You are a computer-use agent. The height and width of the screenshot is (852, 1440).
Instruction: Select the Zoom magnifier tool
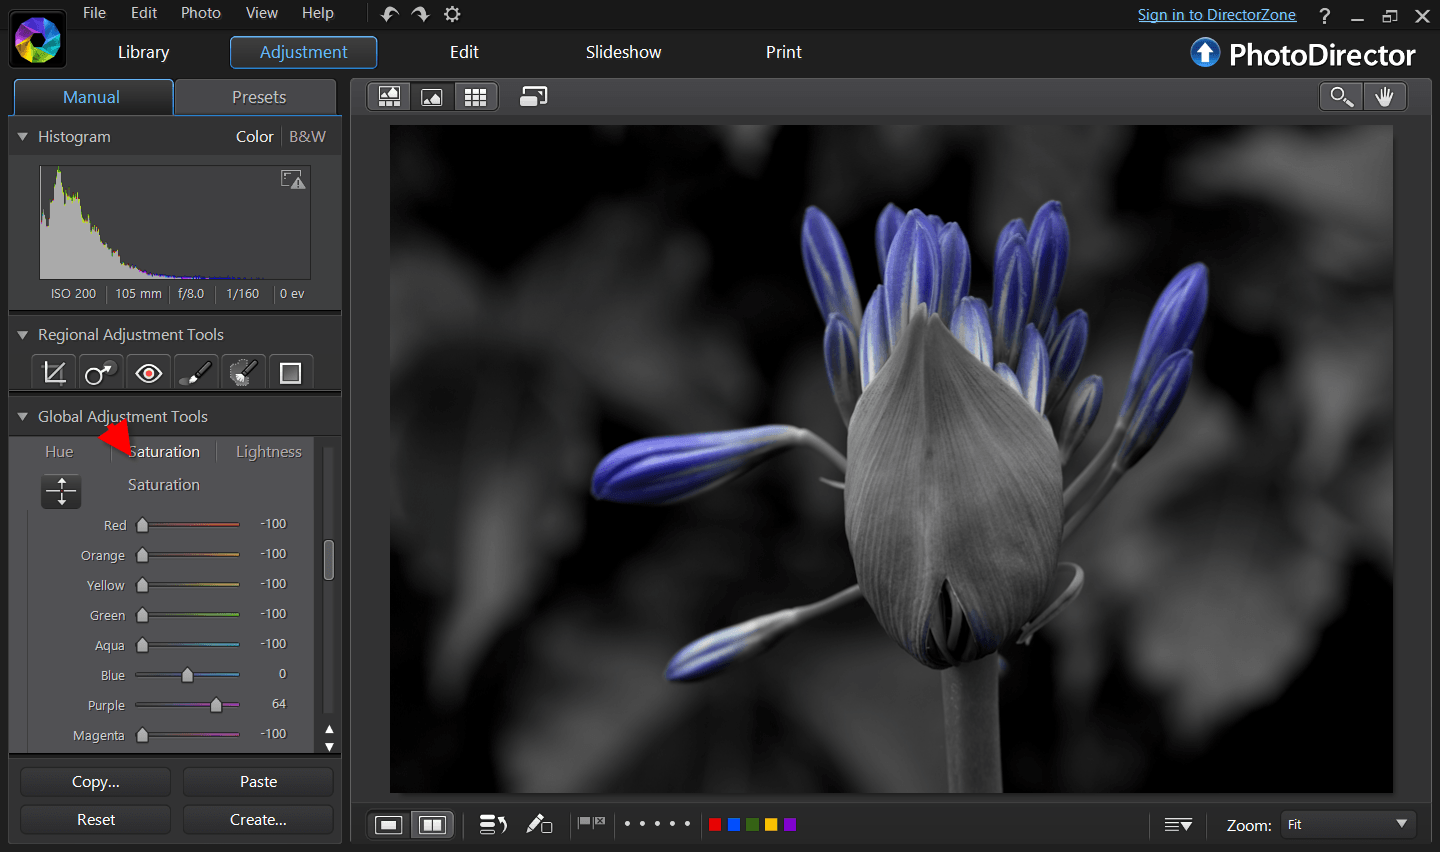(x=1341, y=96)
